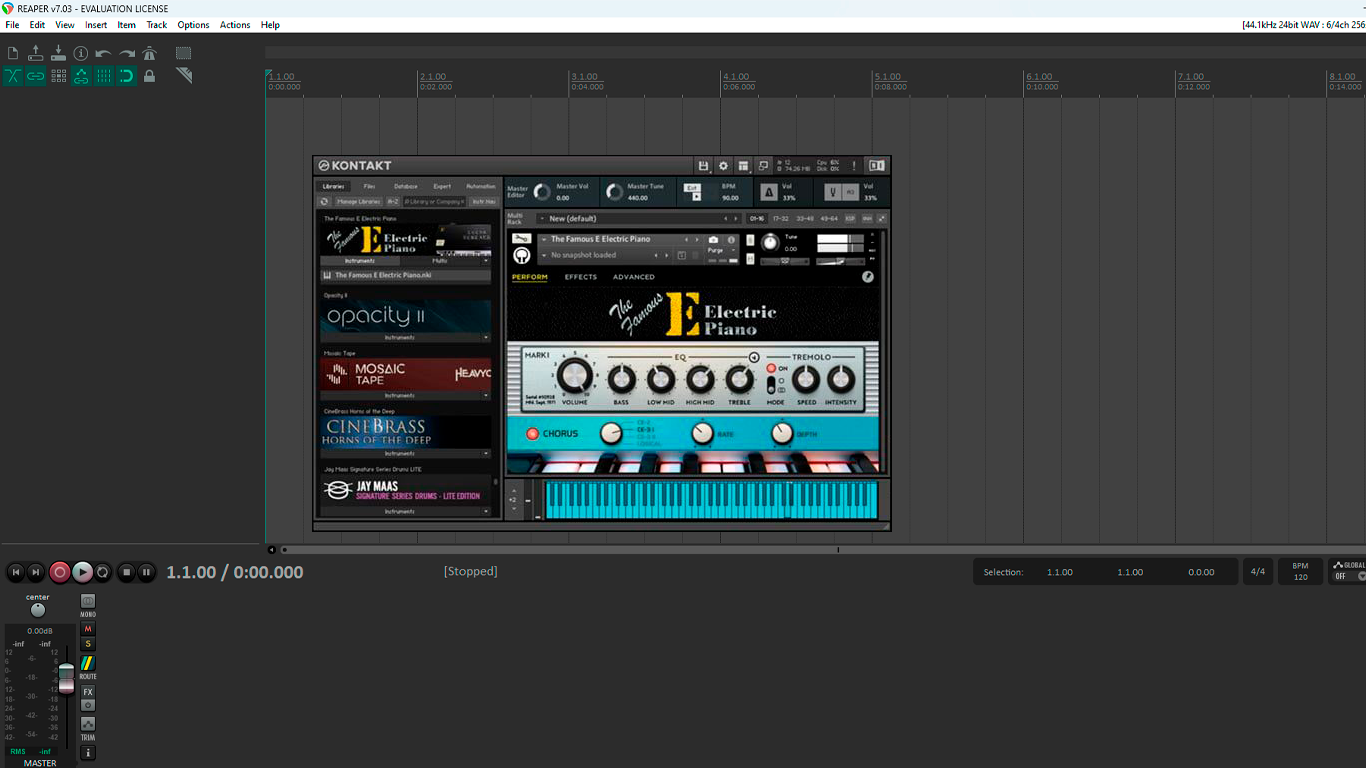1366x768 pixels.
Task: Click the Pause transport button
Action: click(x=146, y=572)
